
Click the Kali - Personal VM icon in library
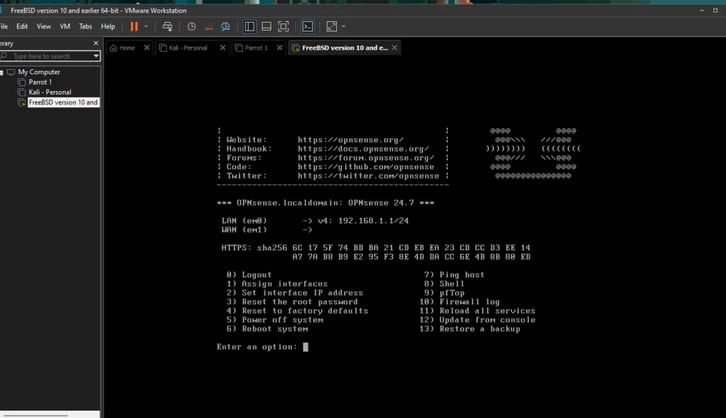(x=21, y=92)
